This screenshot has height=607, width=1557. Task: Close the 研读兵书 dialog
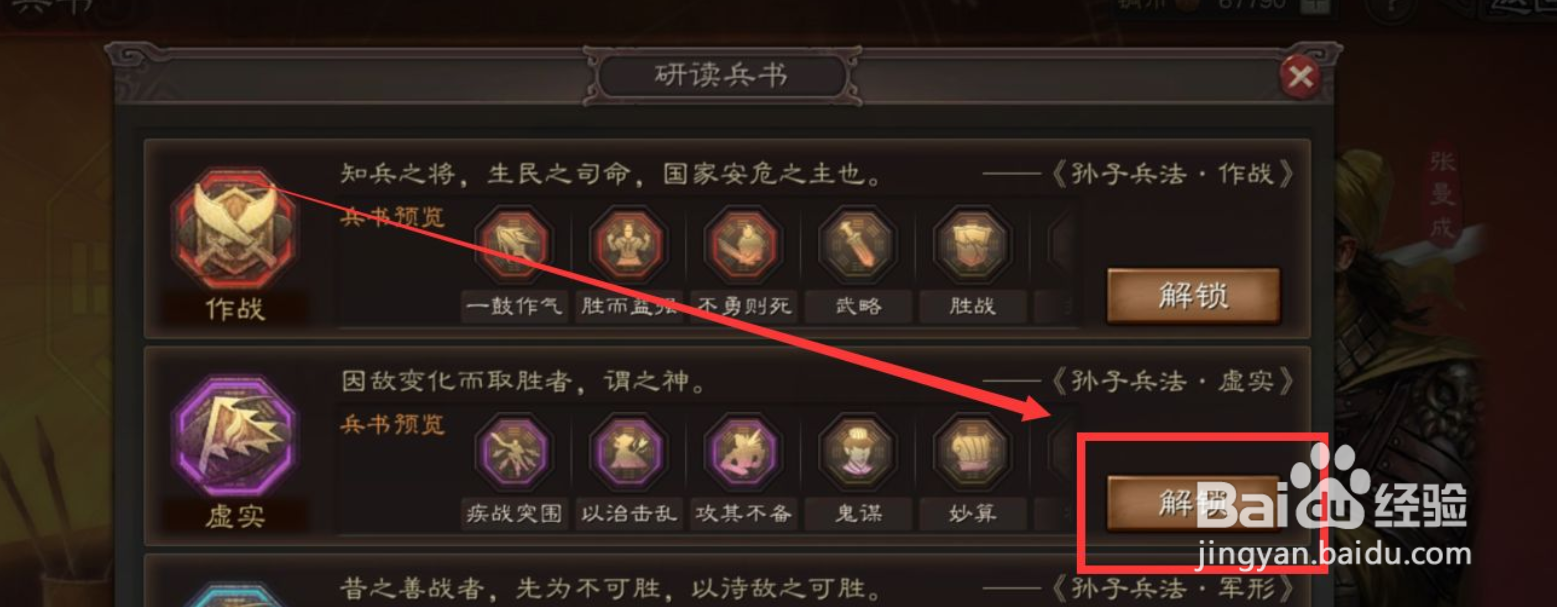(x=1300, y=76)
